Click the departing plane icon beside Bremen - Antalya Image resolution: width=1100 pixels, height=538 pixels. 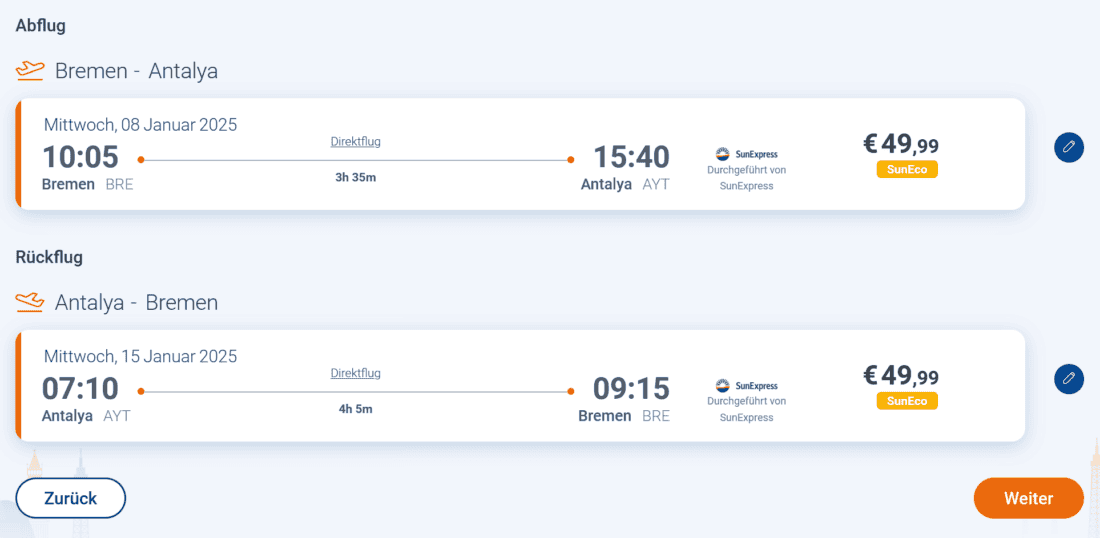(x=31, y=71)
